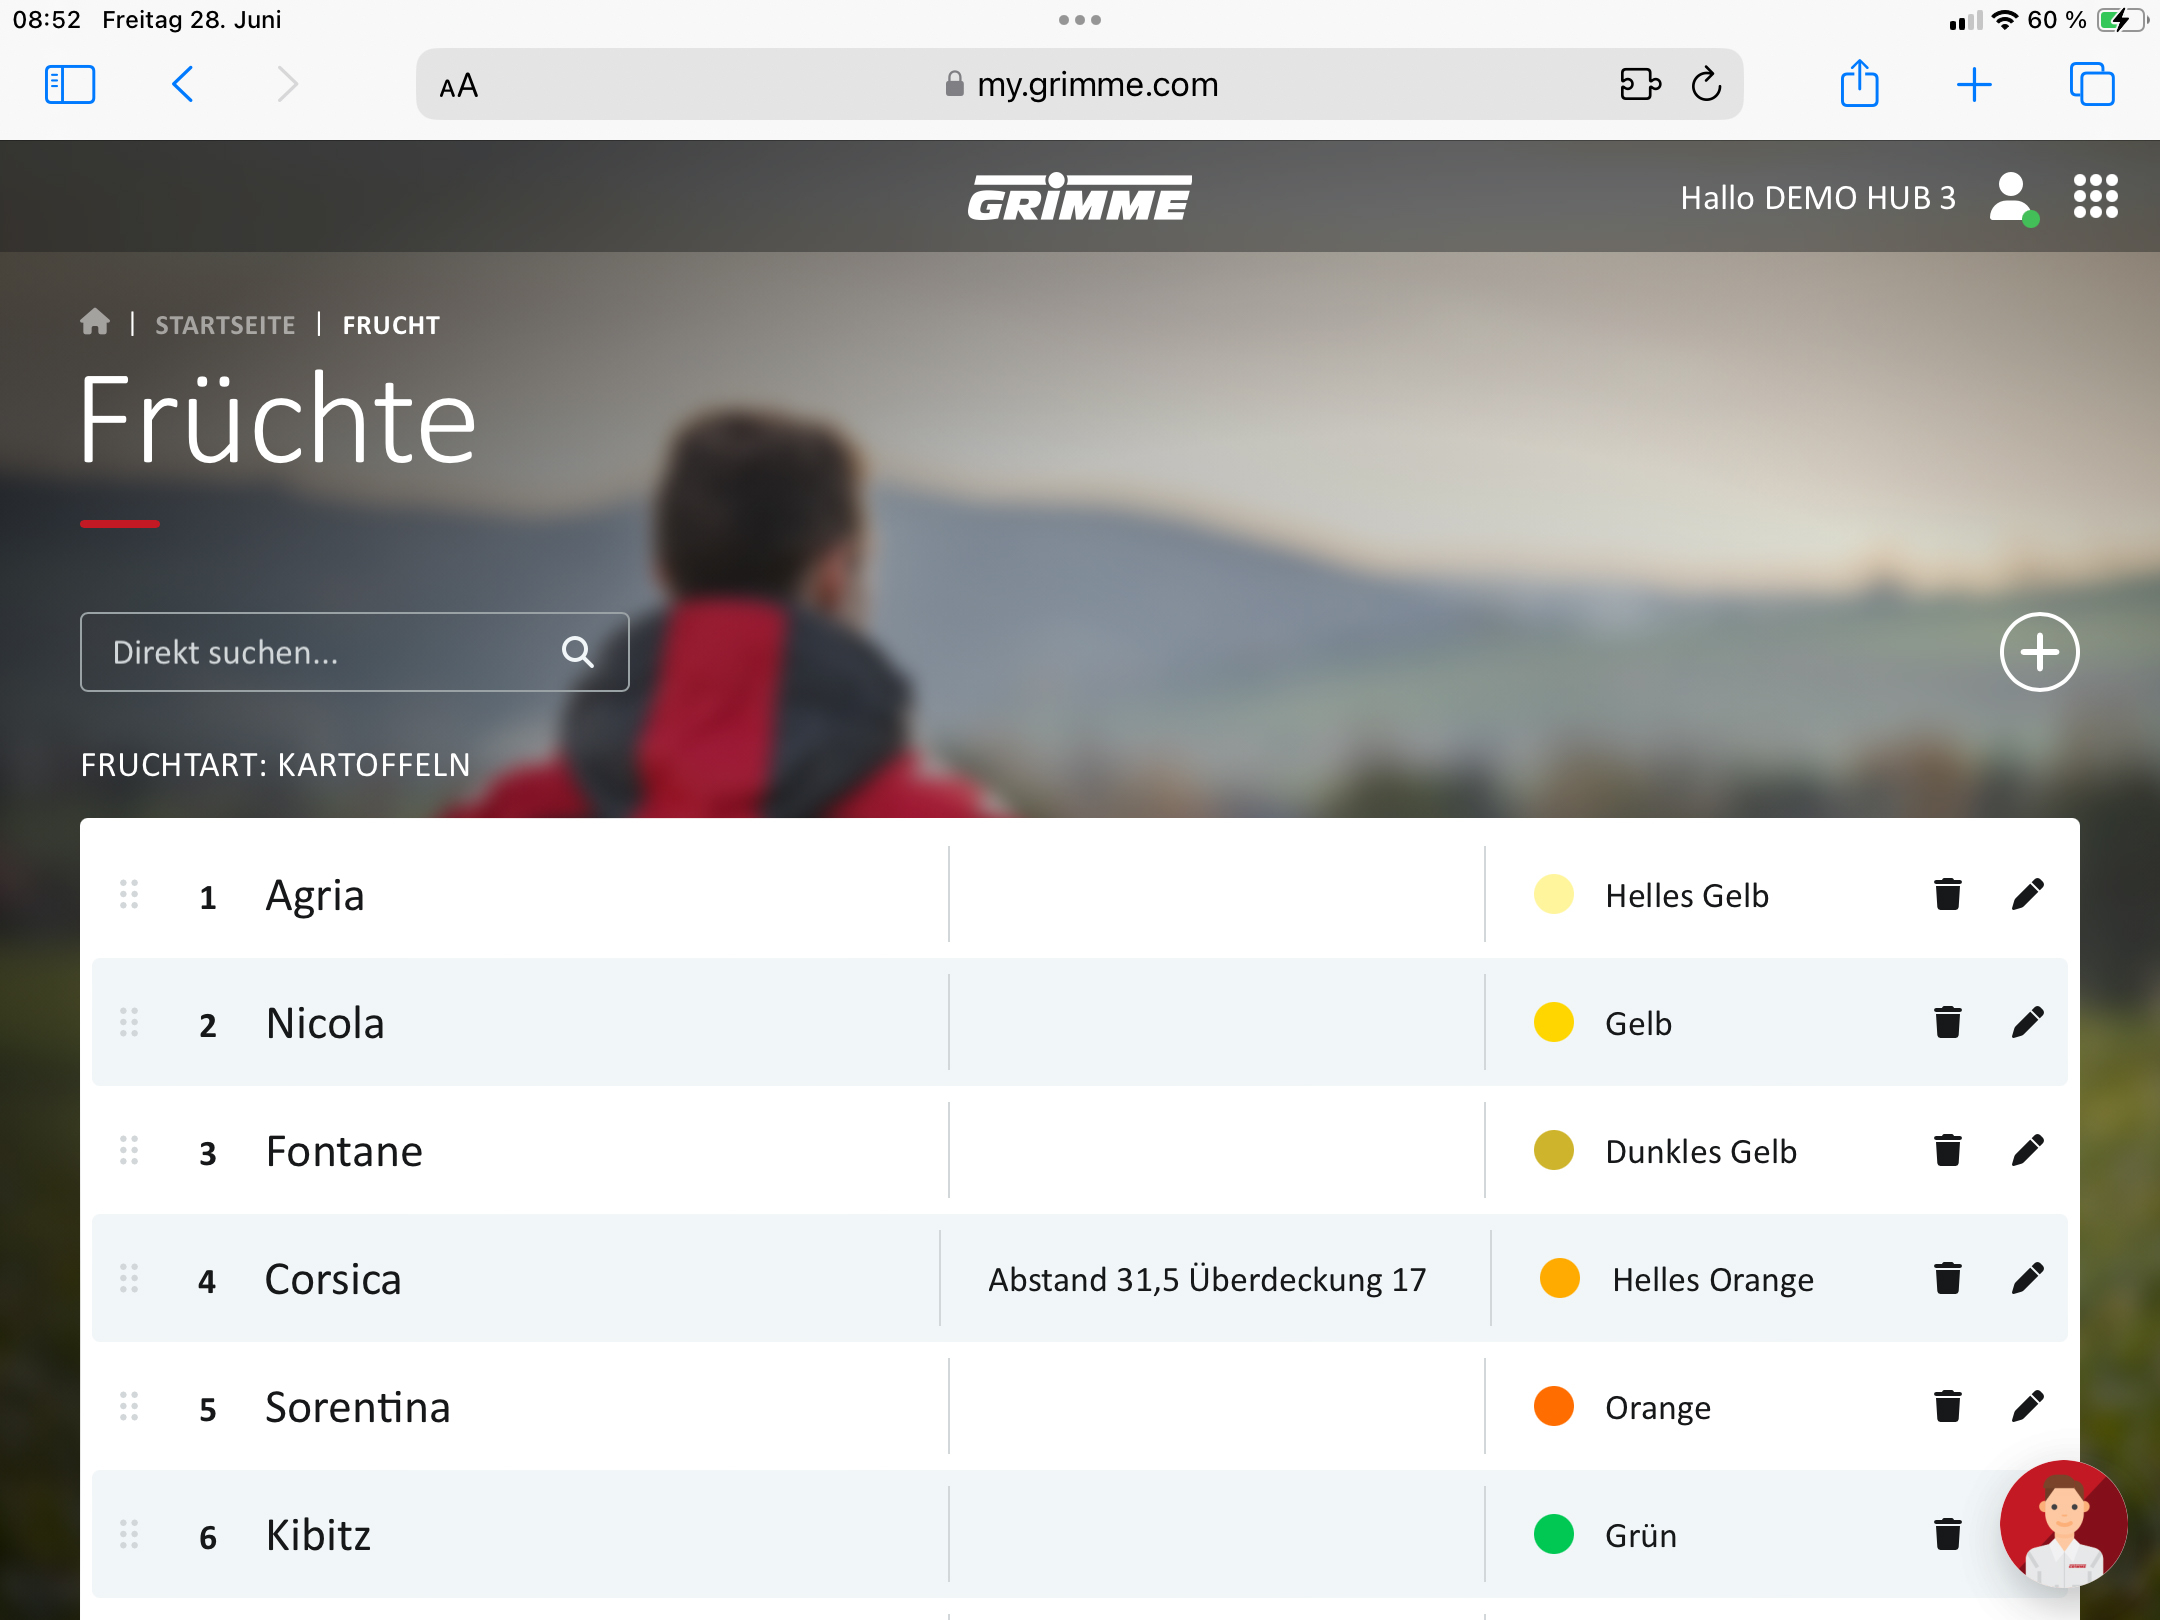Click the Helles Orange label
2160x1620 pixels.
pos(1713,1280)
